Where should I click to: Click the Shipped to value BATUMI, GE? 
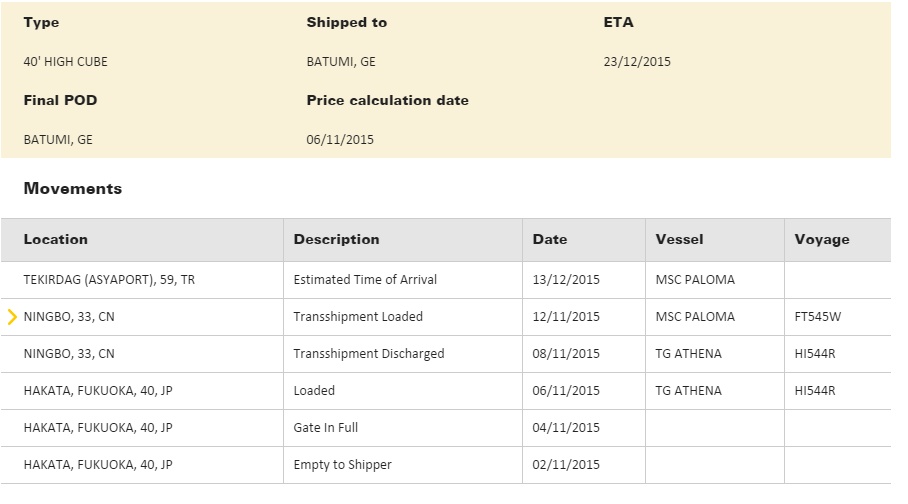click(341, 62)
